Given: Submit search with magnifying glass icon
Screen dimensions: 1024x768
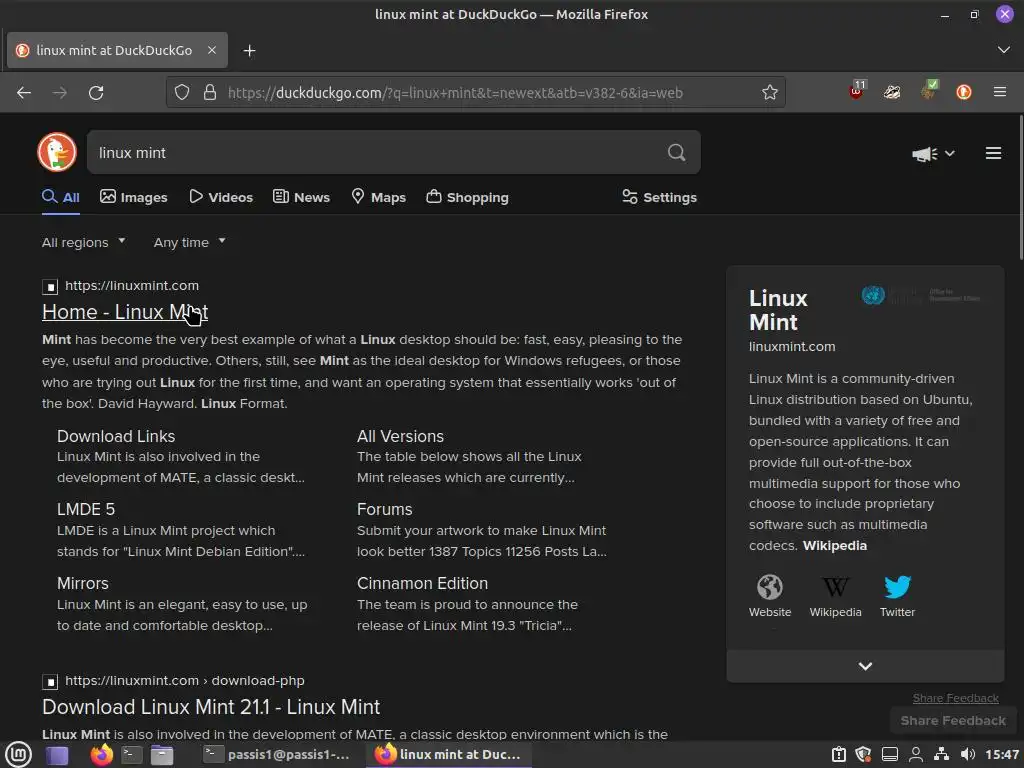Looking at the screenshot, I should (677, 153).
